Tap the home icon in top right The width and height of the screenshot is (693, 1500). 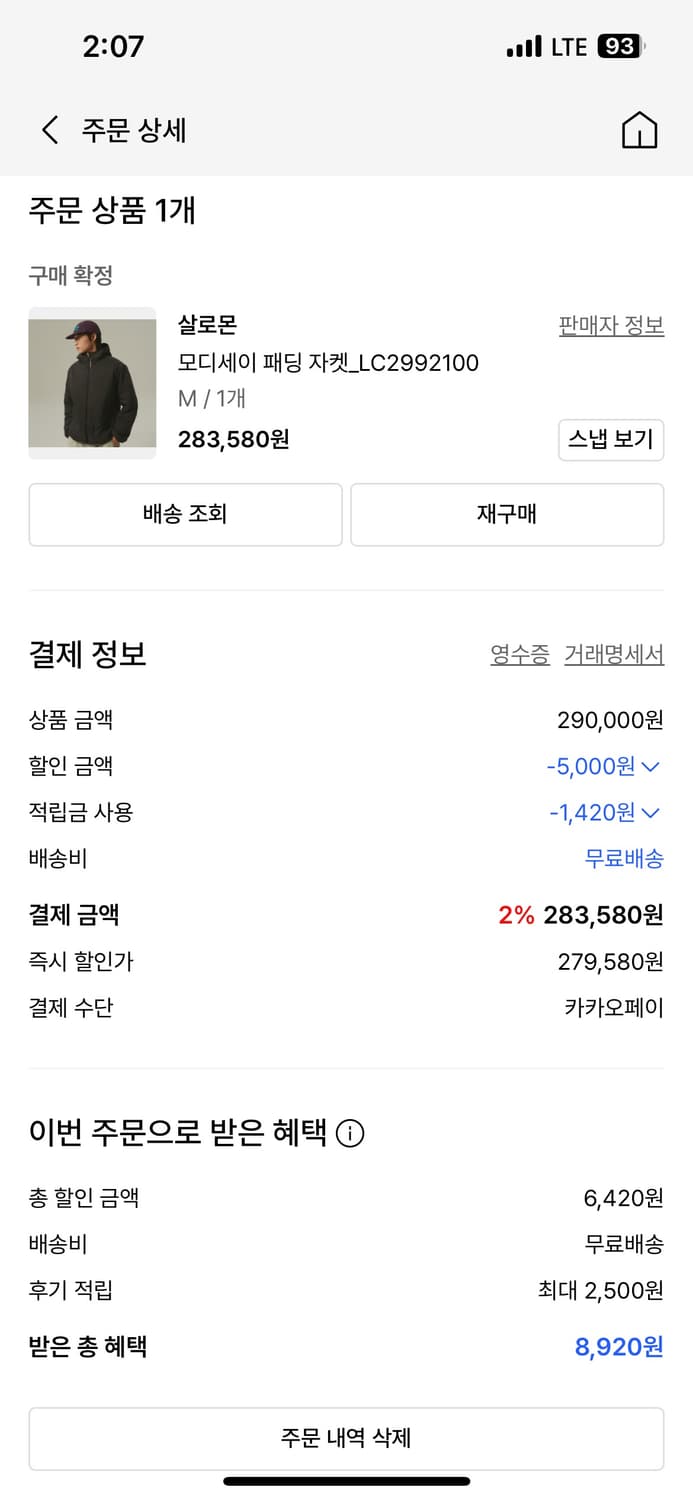[x=641, y=129]
